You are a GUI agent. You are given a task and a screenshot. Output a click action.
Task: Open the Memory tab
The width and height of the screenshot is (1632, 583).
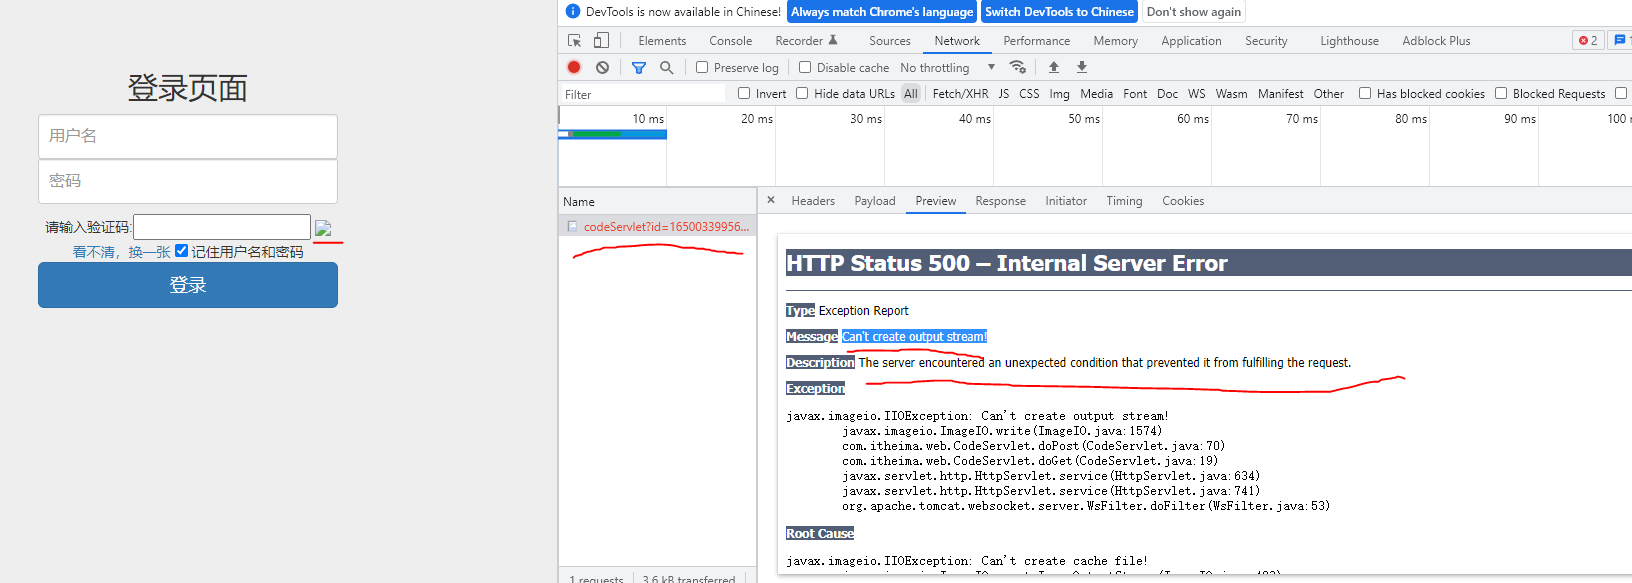tap(1115, 41)
